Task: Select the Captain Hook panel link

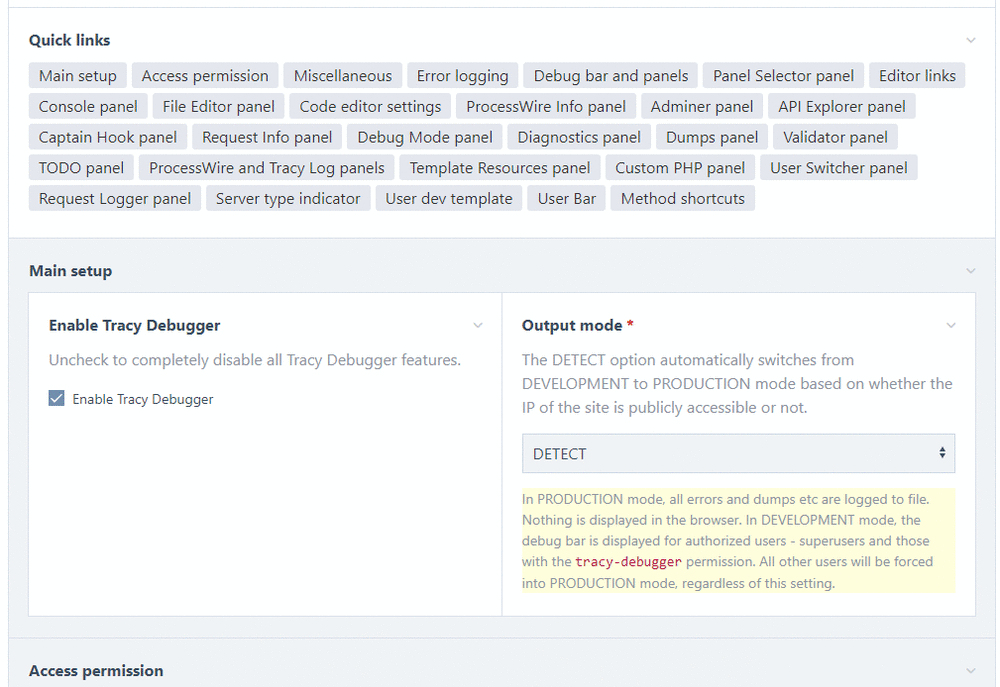Action: click(107, 137)
